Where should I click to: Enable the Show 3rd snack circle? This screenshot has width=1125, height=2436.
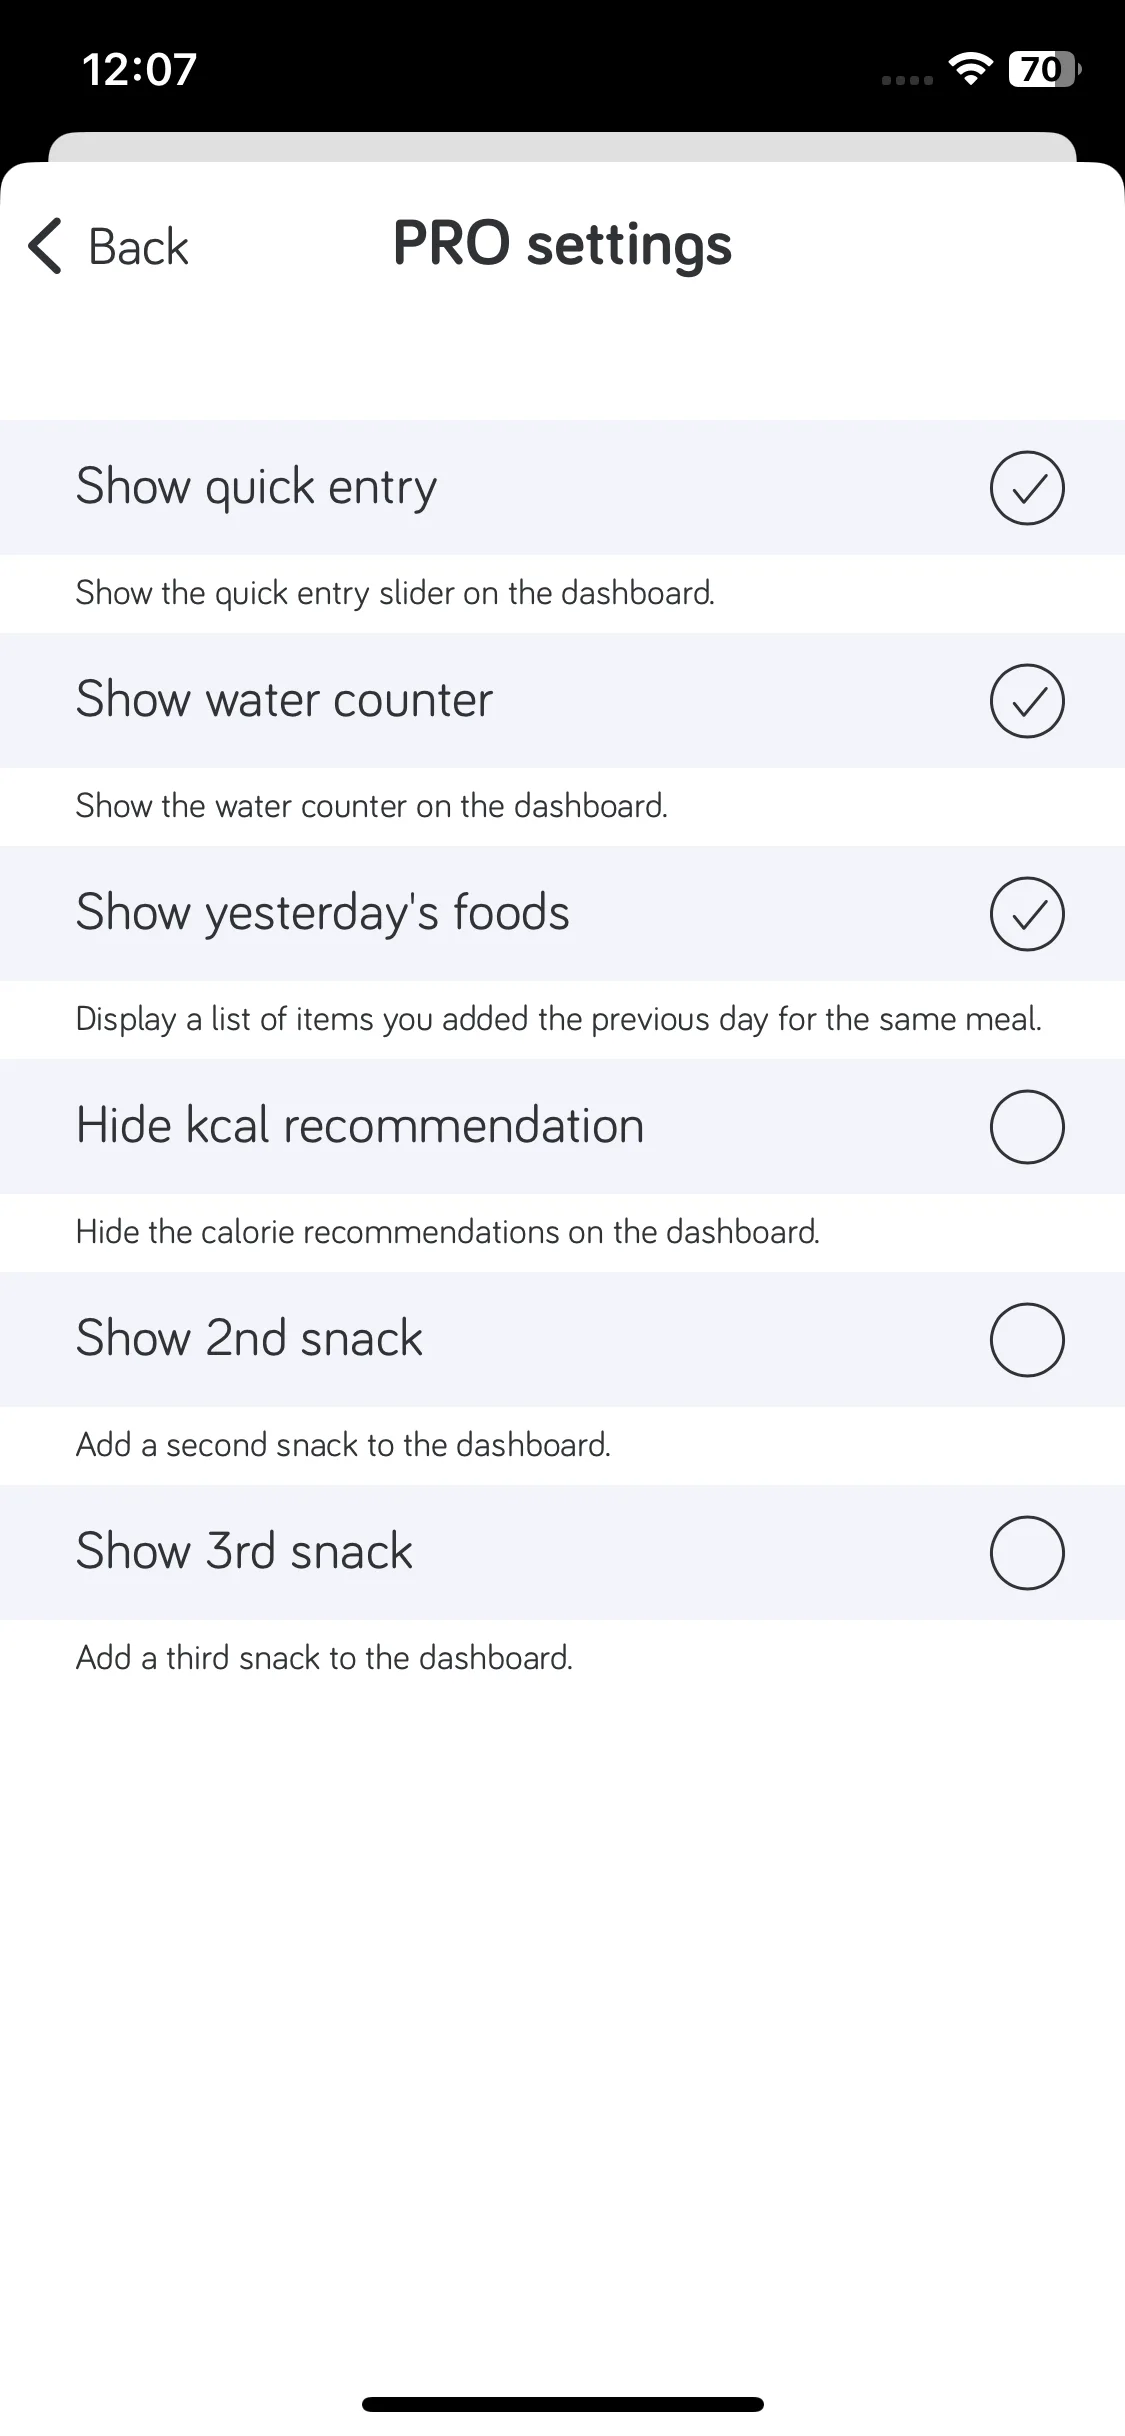coord(1027,1553)
